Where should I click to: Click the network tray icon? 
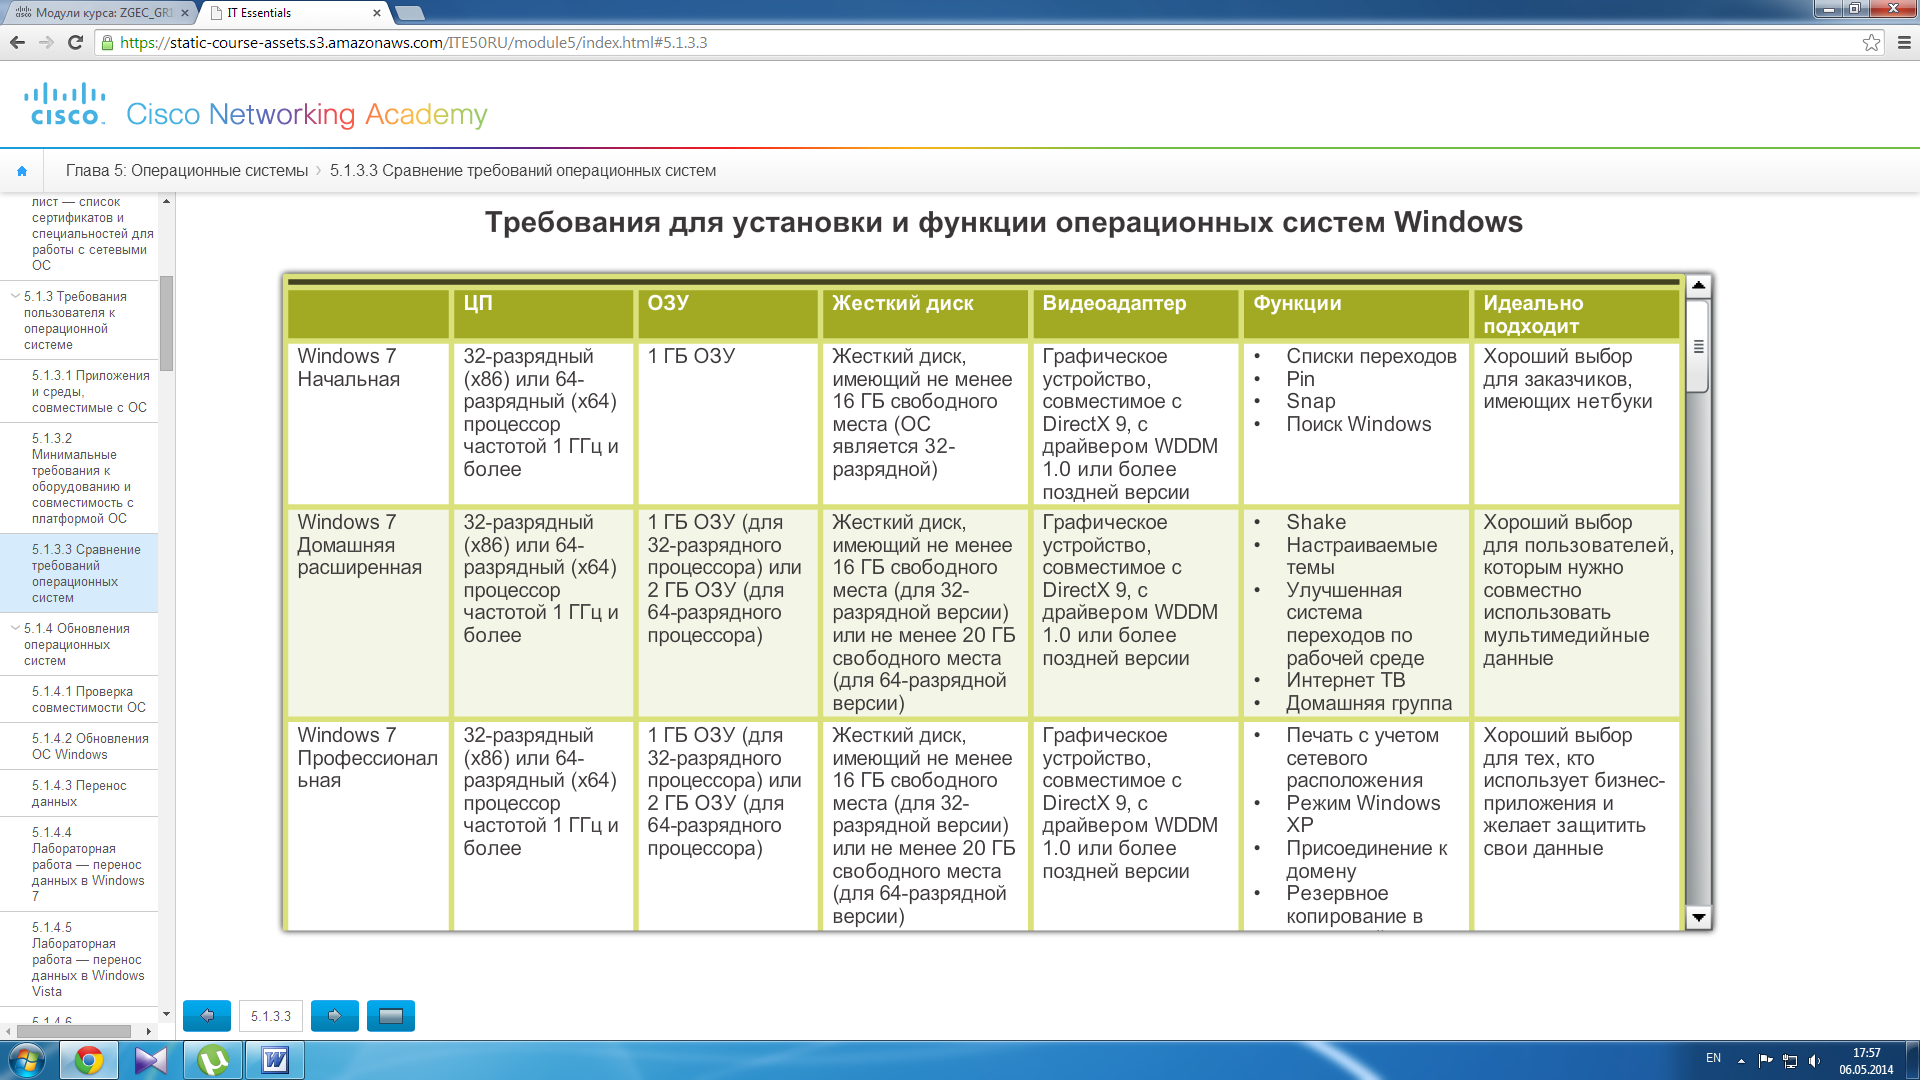click(x=1790, y=1060)
